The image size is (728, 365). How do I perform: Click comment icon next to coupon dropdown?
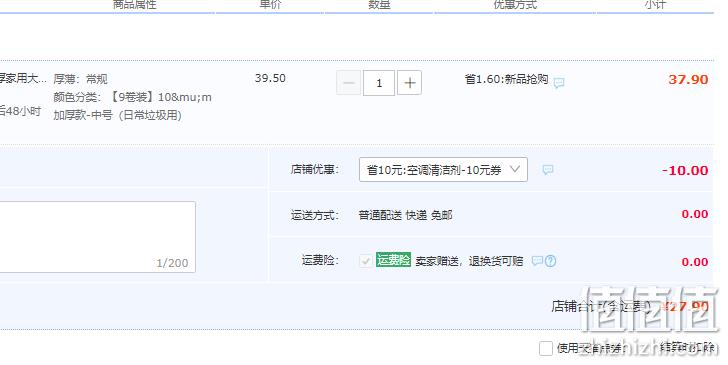coord(548,169)
